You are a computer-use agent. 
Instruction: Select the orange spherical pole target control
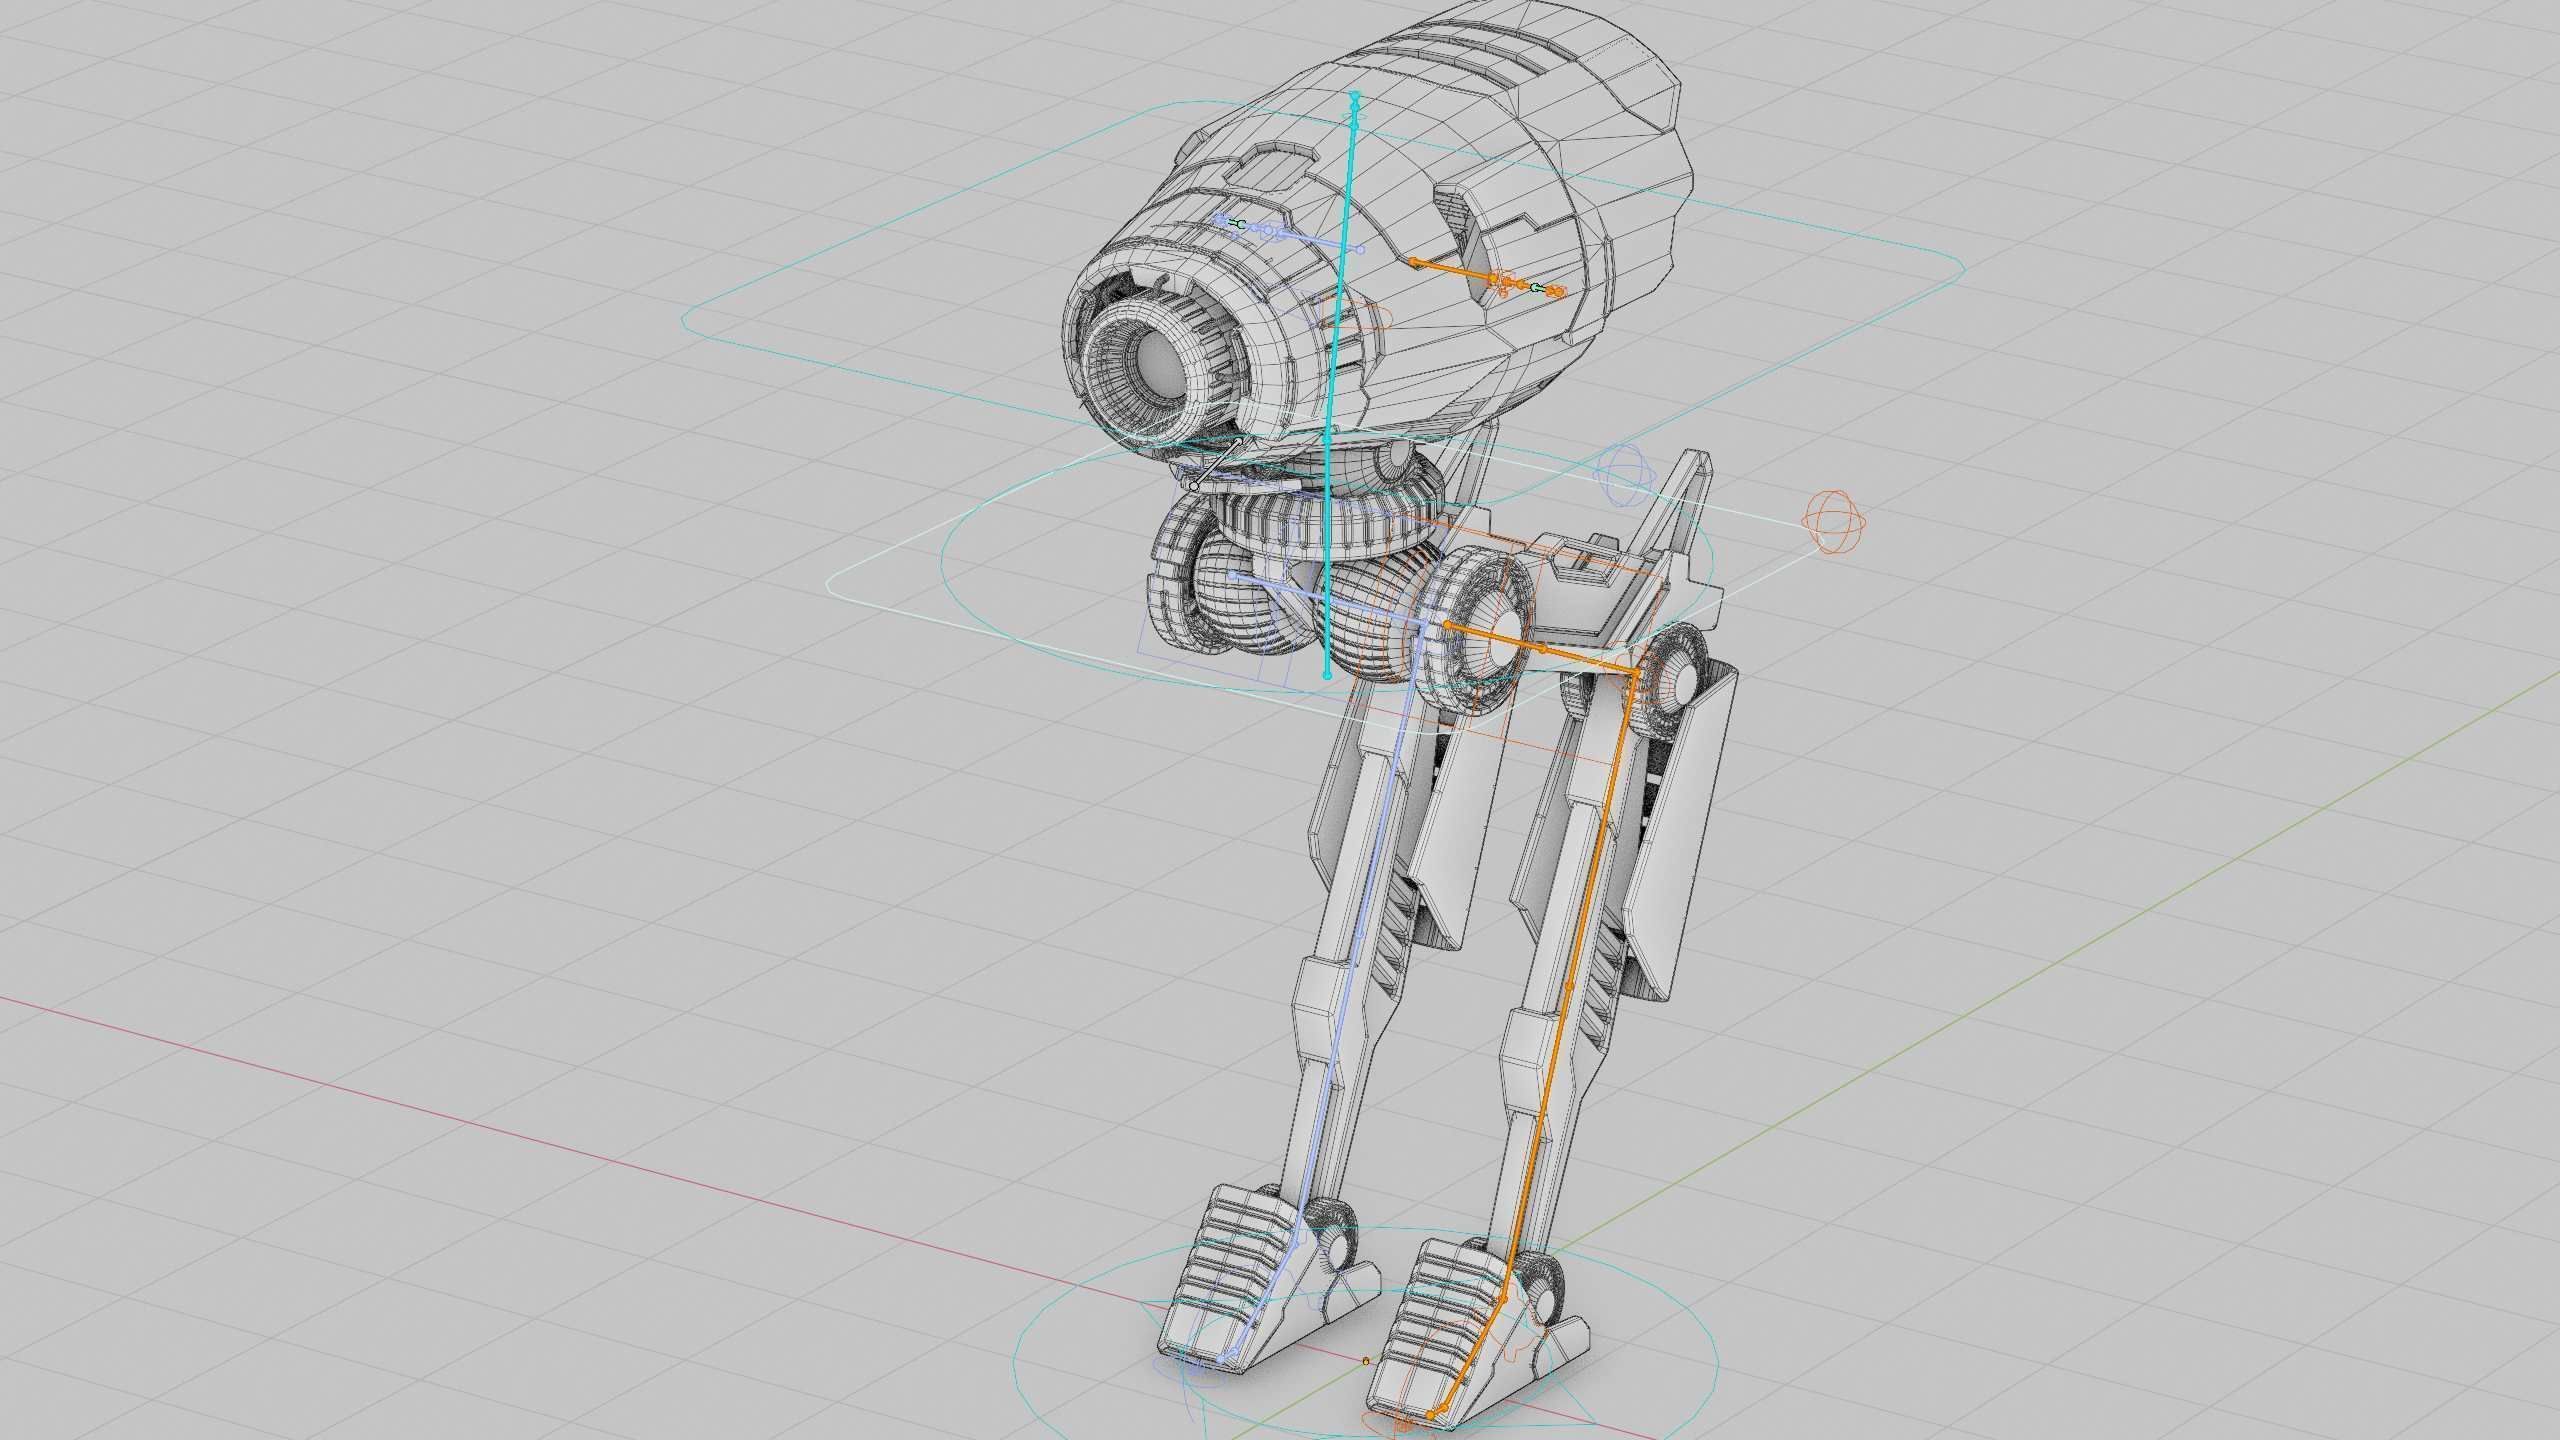click(x=1834, y=522)
